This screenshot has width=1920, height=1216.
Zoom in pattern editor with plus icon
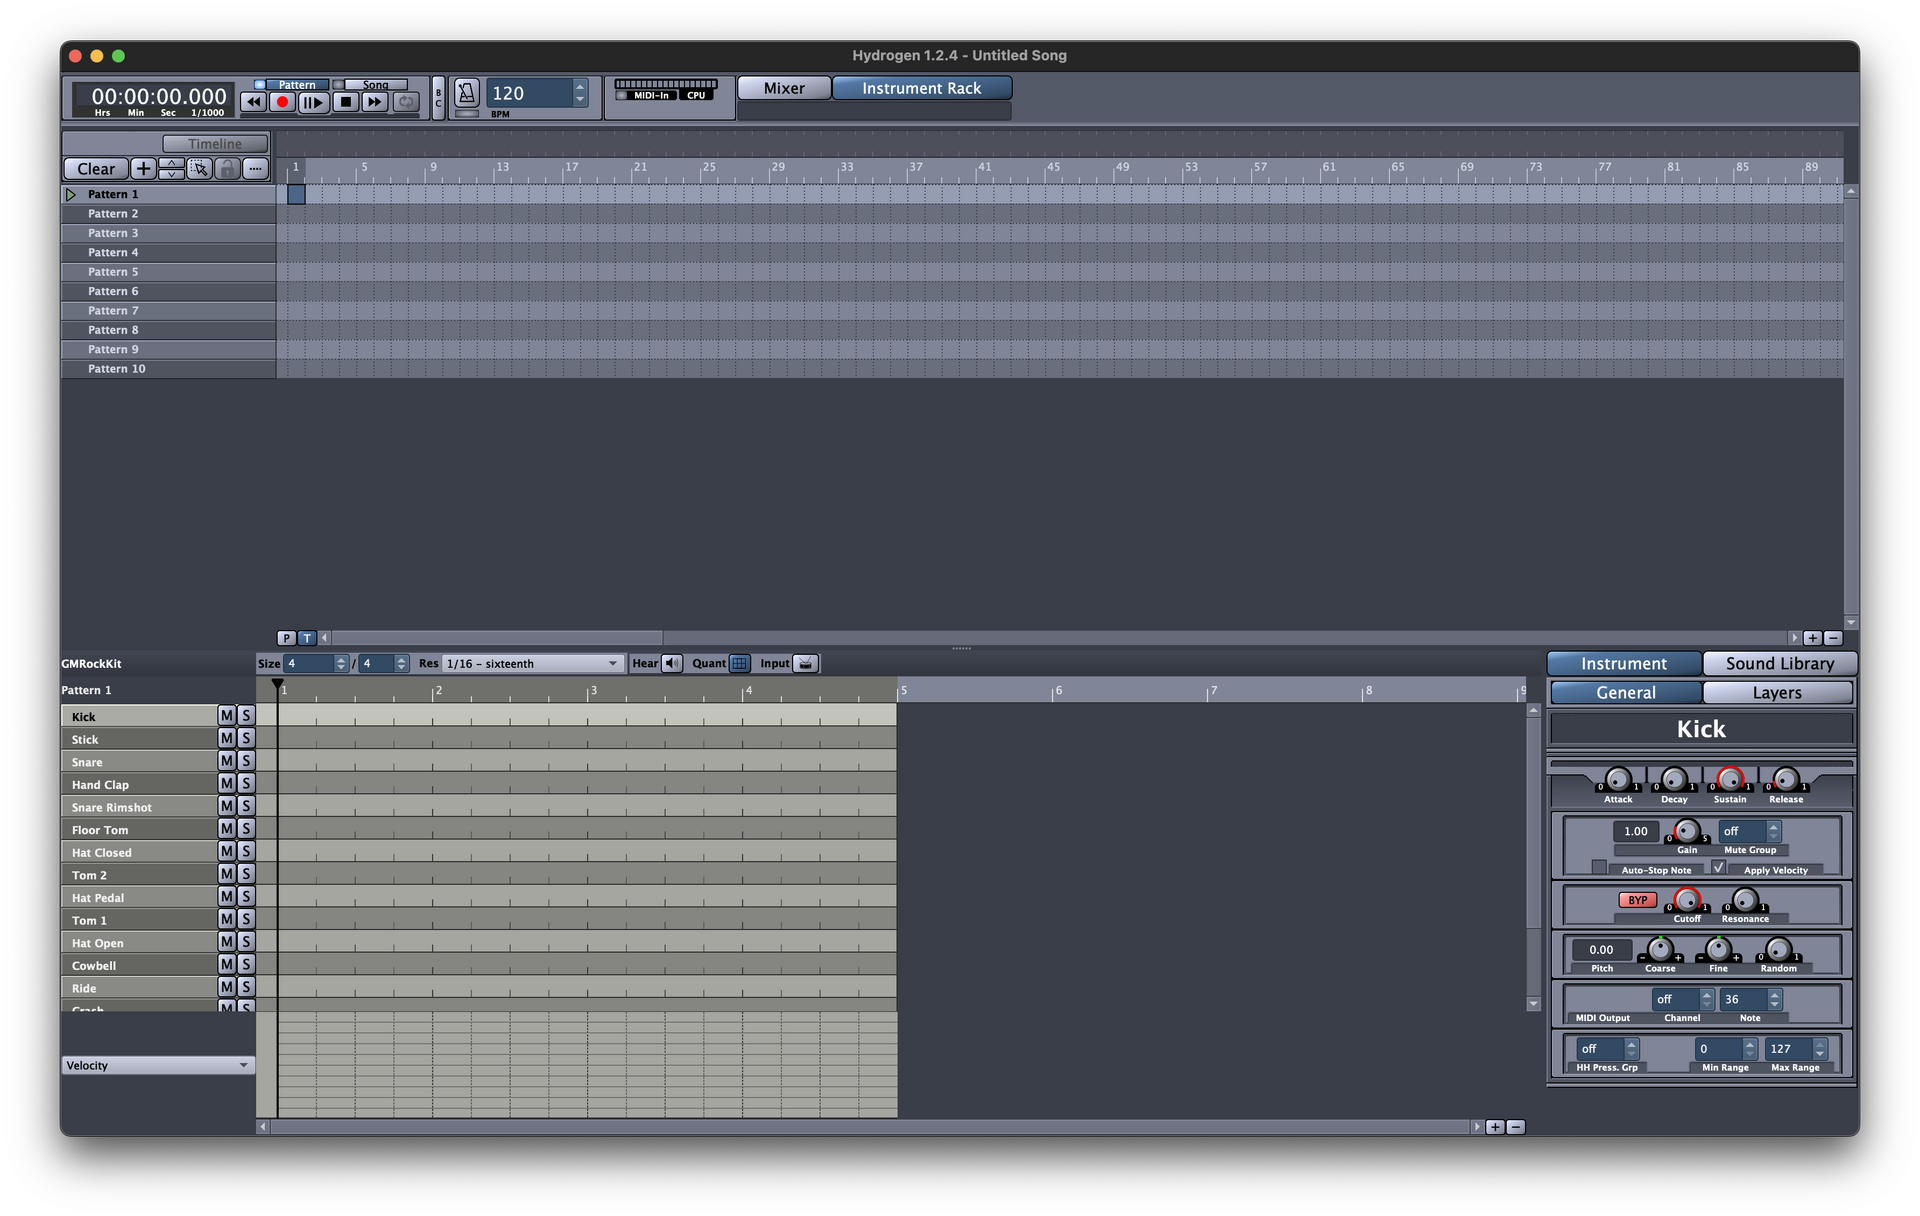[1495, 1127]
